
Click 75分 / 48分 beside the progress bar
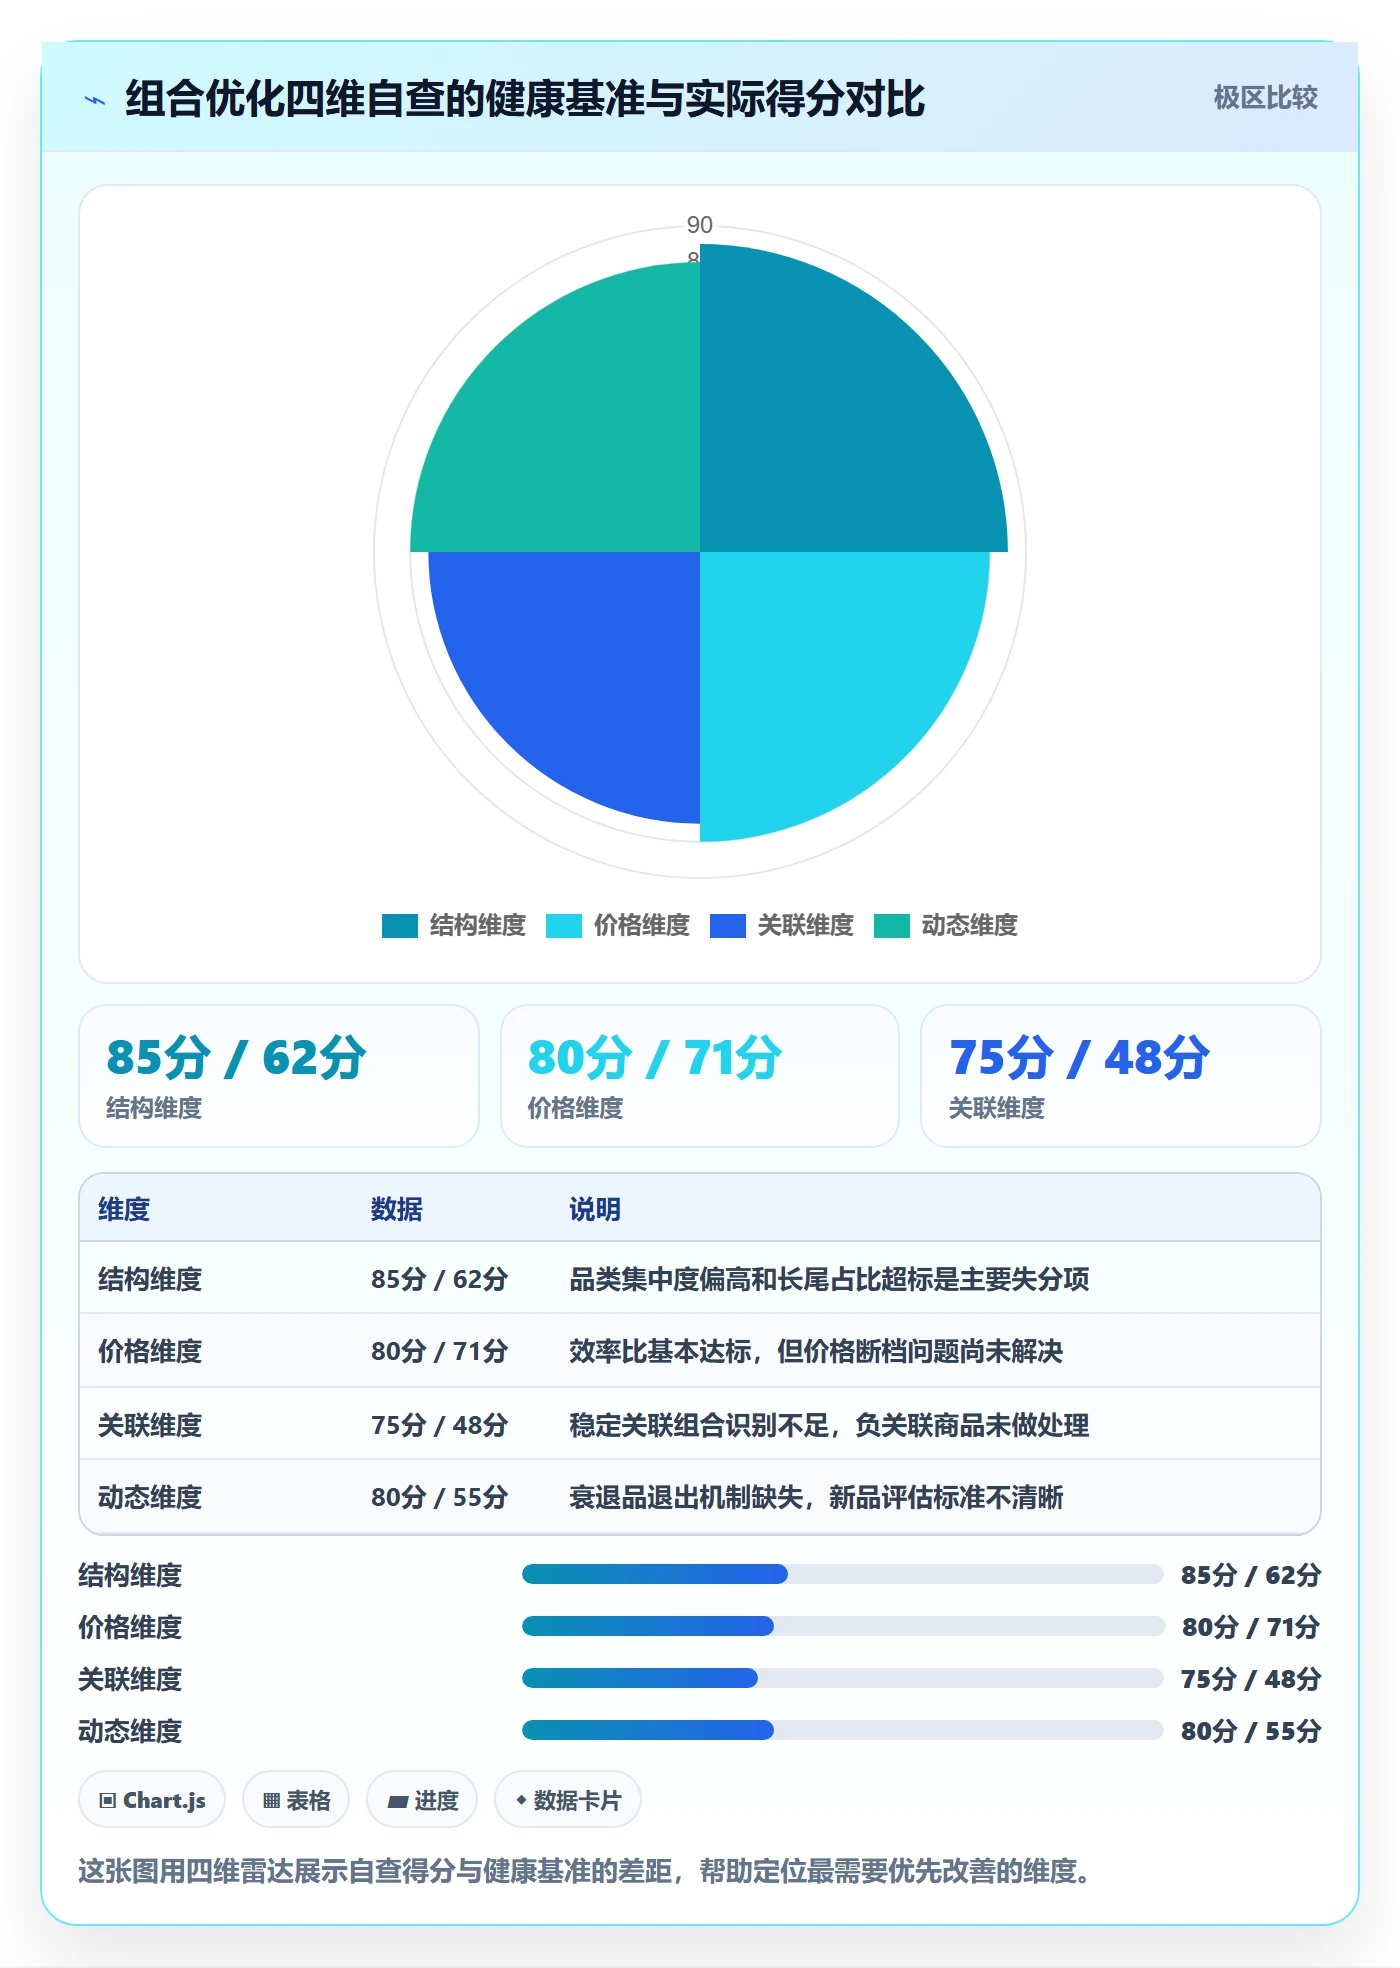point(1251,1679)
